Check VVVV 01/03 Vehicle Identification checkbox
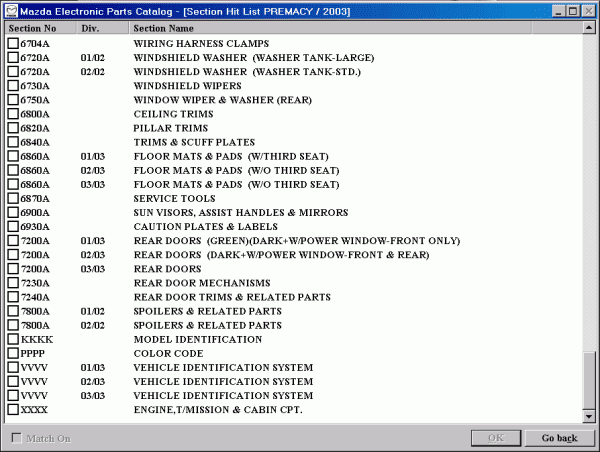The image size is (600, 452). tap(13, 367)
